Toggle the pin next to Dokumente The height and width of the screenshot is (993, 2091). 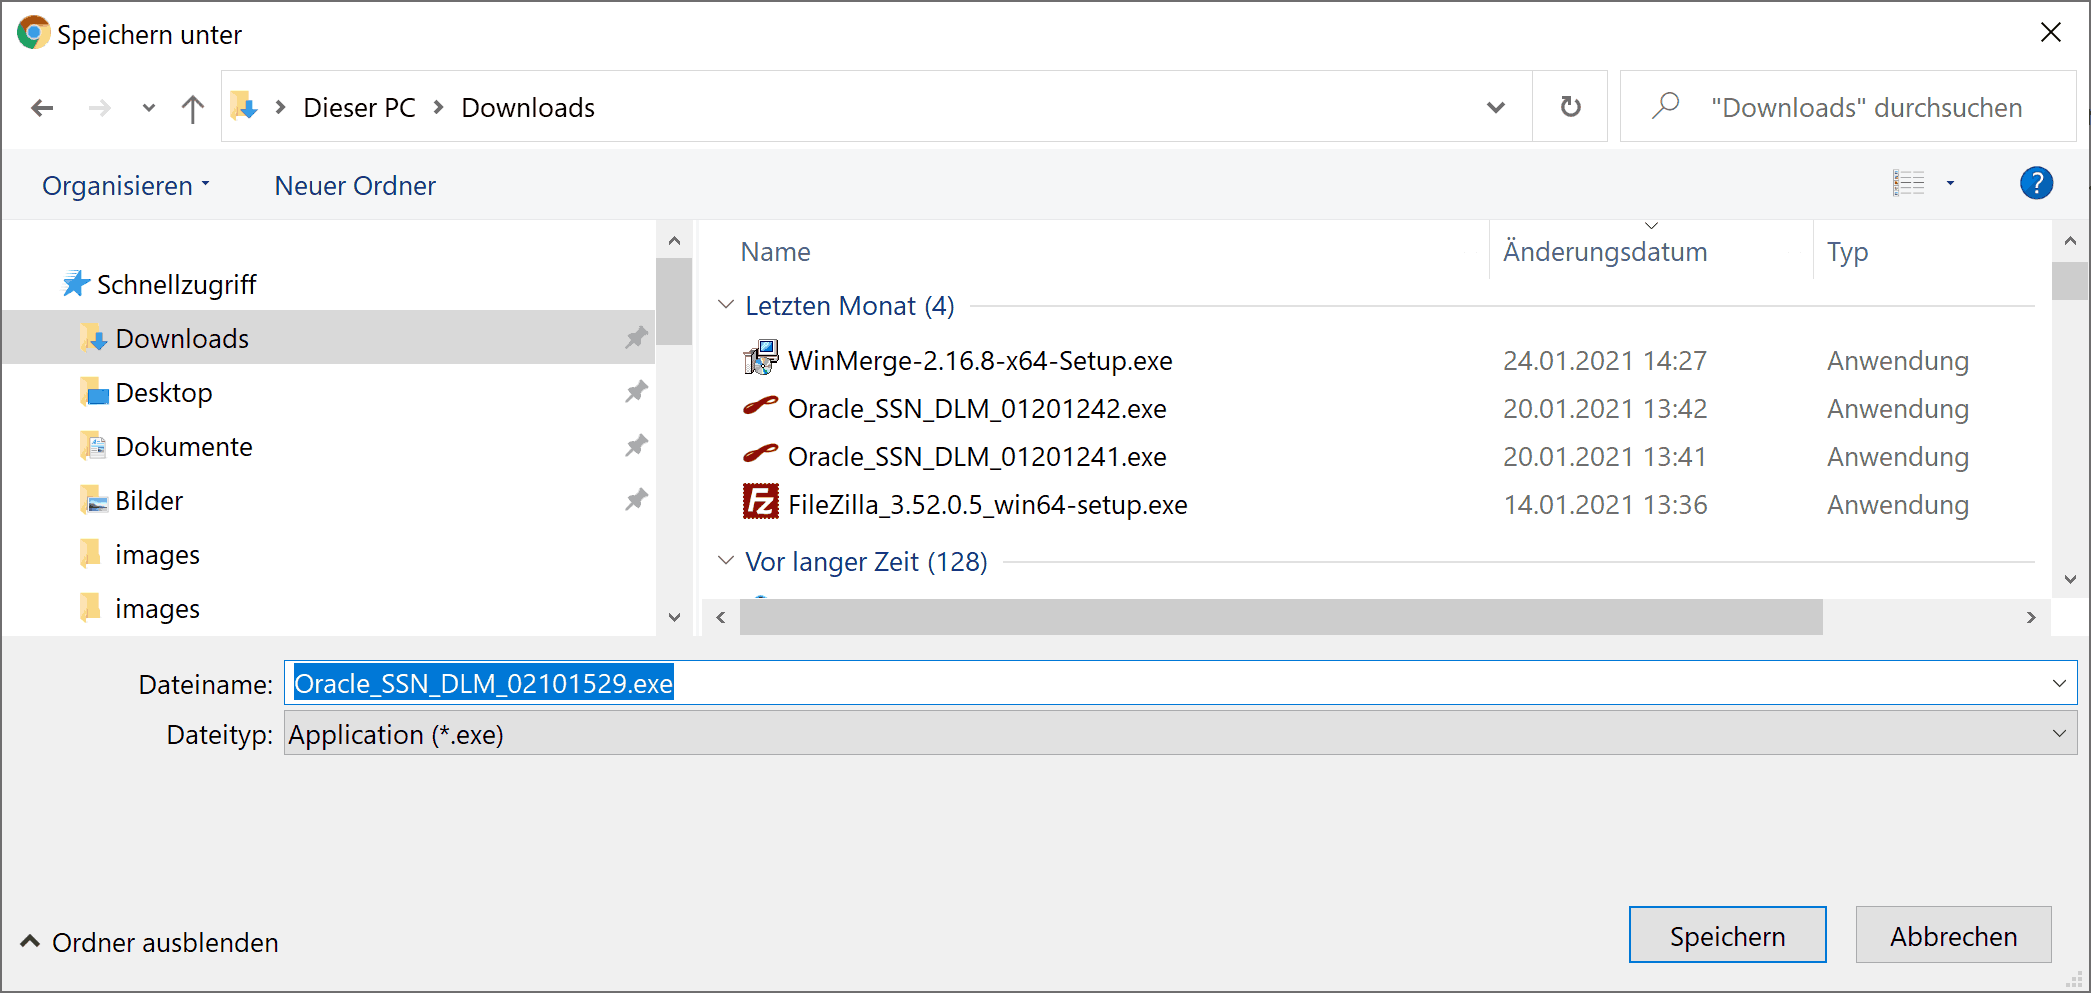pyautogui.click(x=636, y=446)
